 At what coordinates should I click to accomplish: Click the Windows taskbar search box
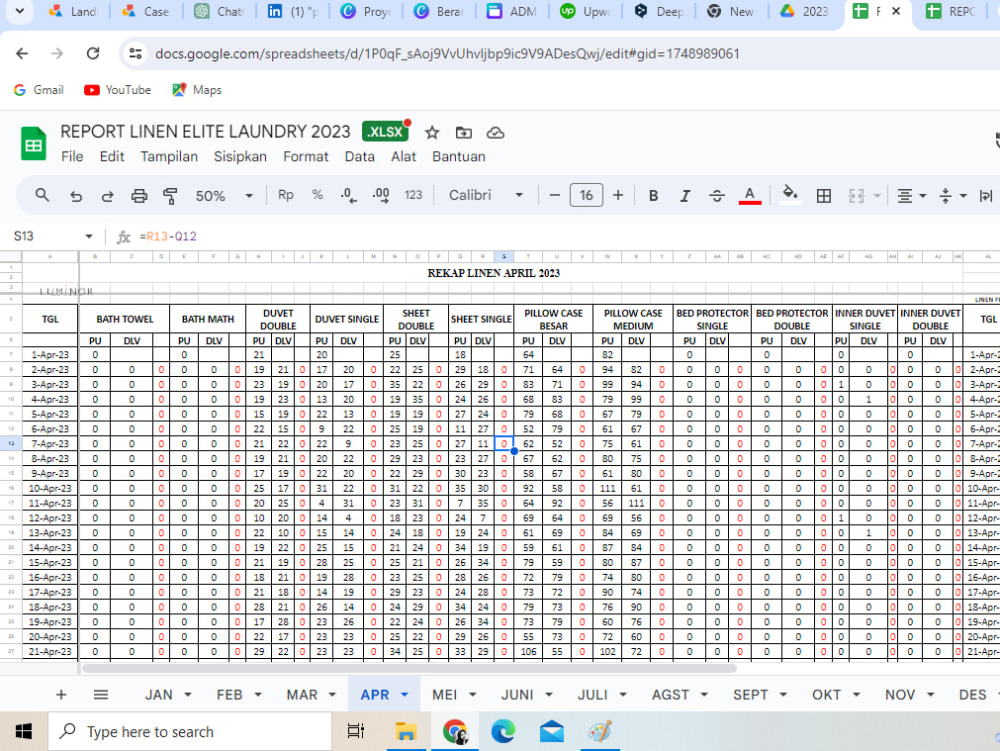click(190, 731)
